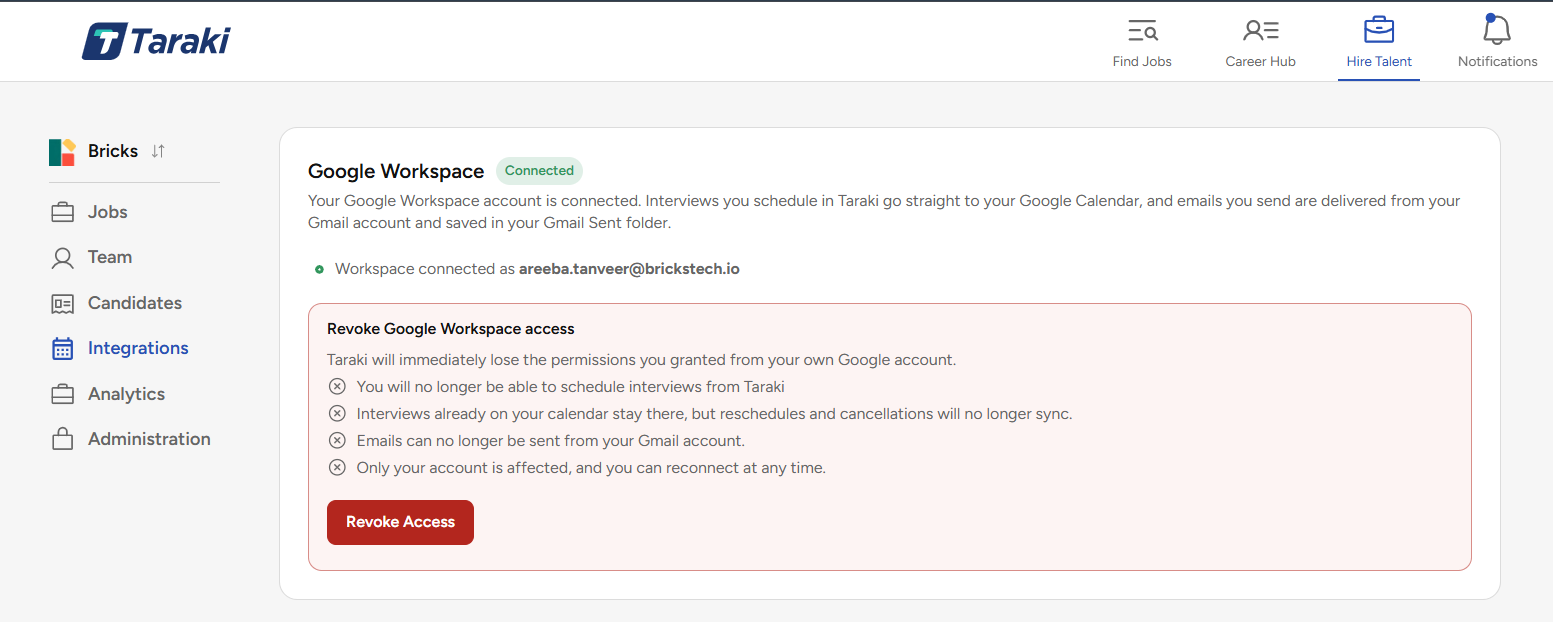Click the 'Career Hub' label in top navigation

[1260, 62]
